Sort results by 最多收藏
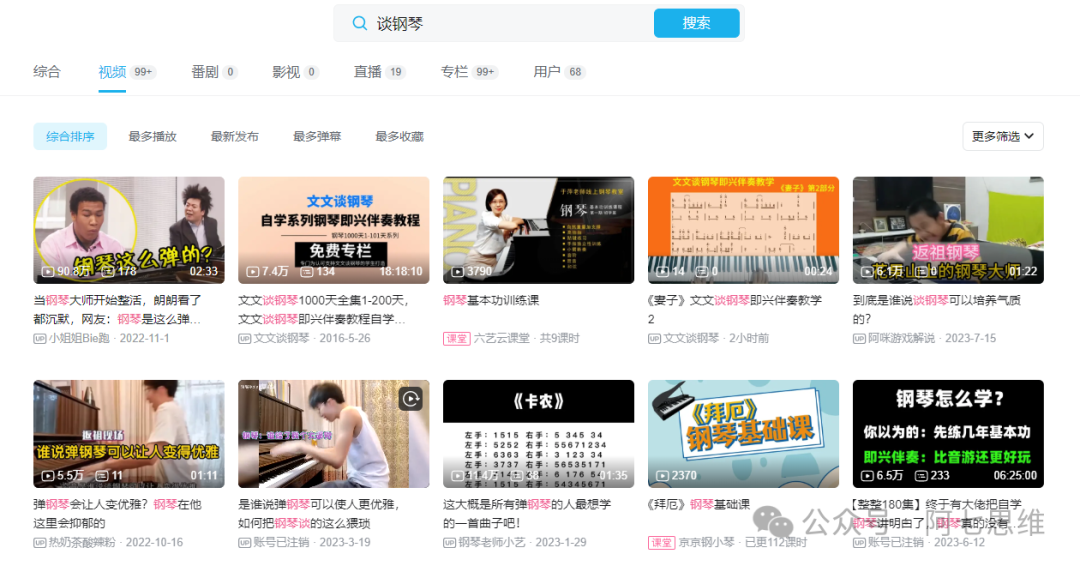The height and width of the screenshot is (566, 1080). pyautogui.click(x=399, y=136)
